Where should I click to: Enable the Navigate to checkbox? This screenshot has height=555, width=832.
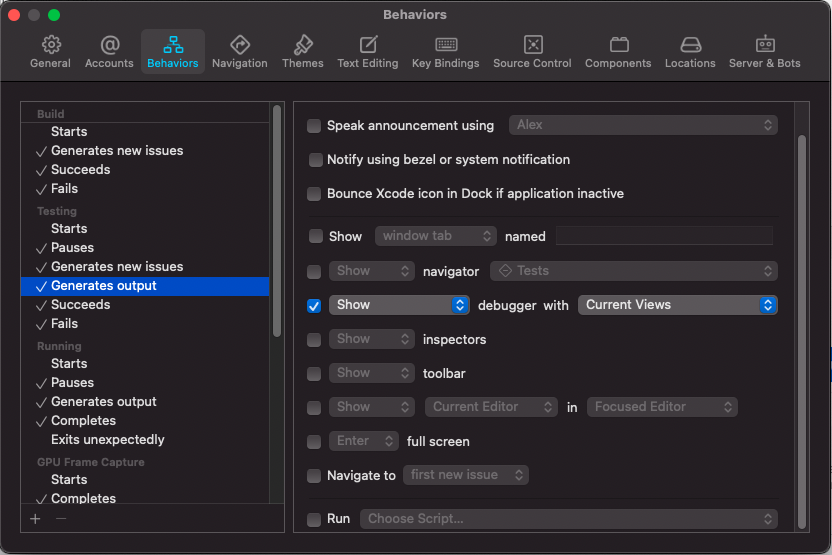click(314, 475)
